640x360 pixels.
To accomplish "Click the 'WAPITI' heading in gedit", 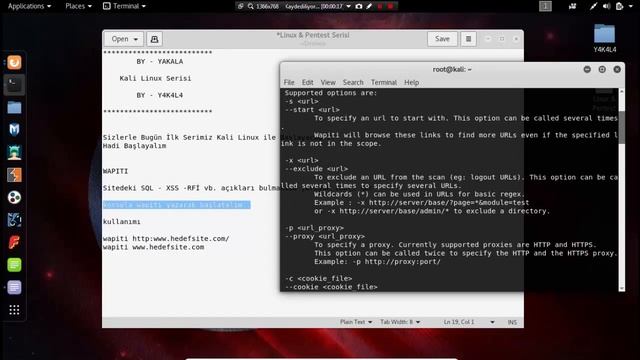I will click(x=116, y=171).
